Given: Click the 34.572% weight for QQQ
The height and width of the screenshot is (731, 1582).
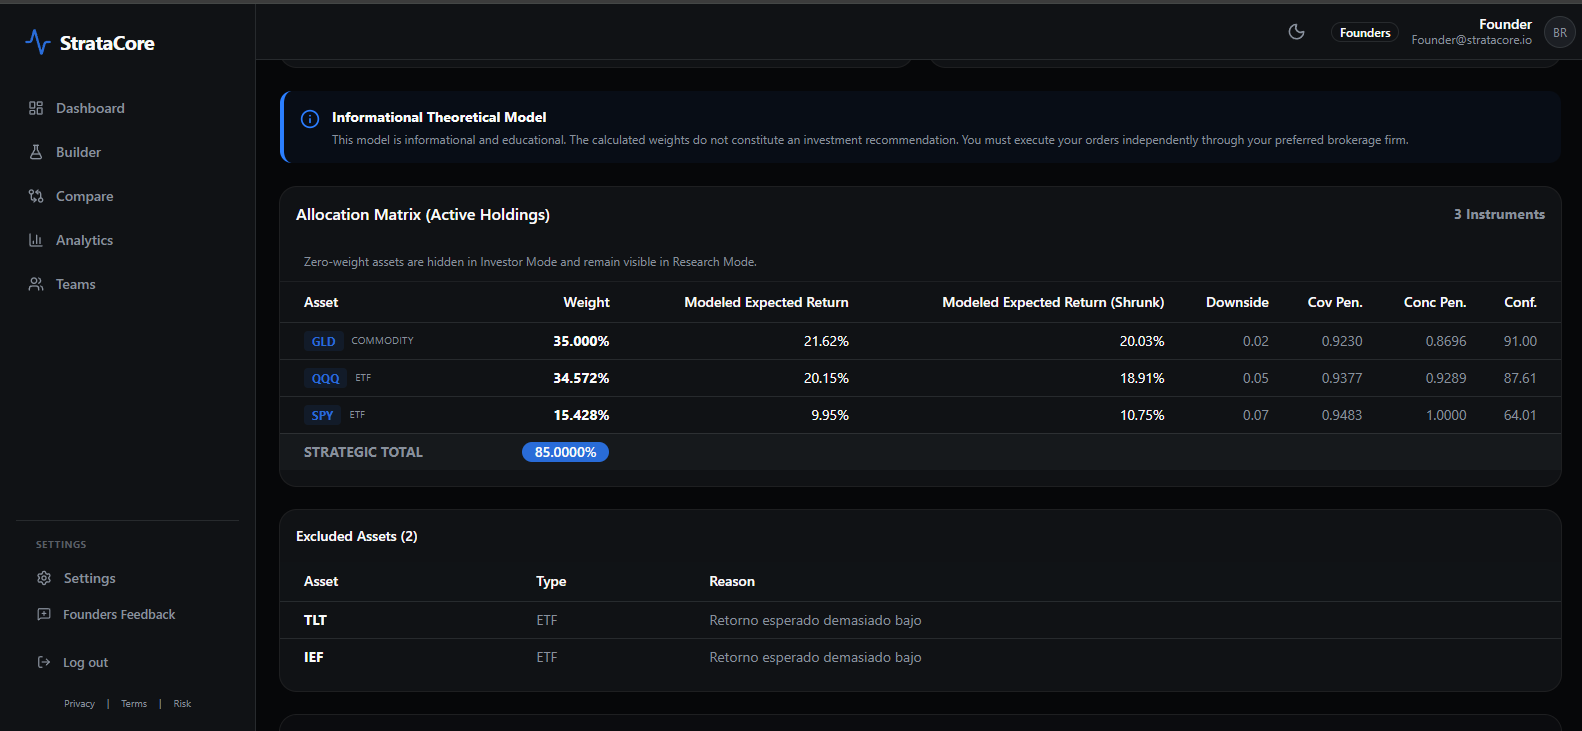Looking at the screenshot, I should click(581, 378).
